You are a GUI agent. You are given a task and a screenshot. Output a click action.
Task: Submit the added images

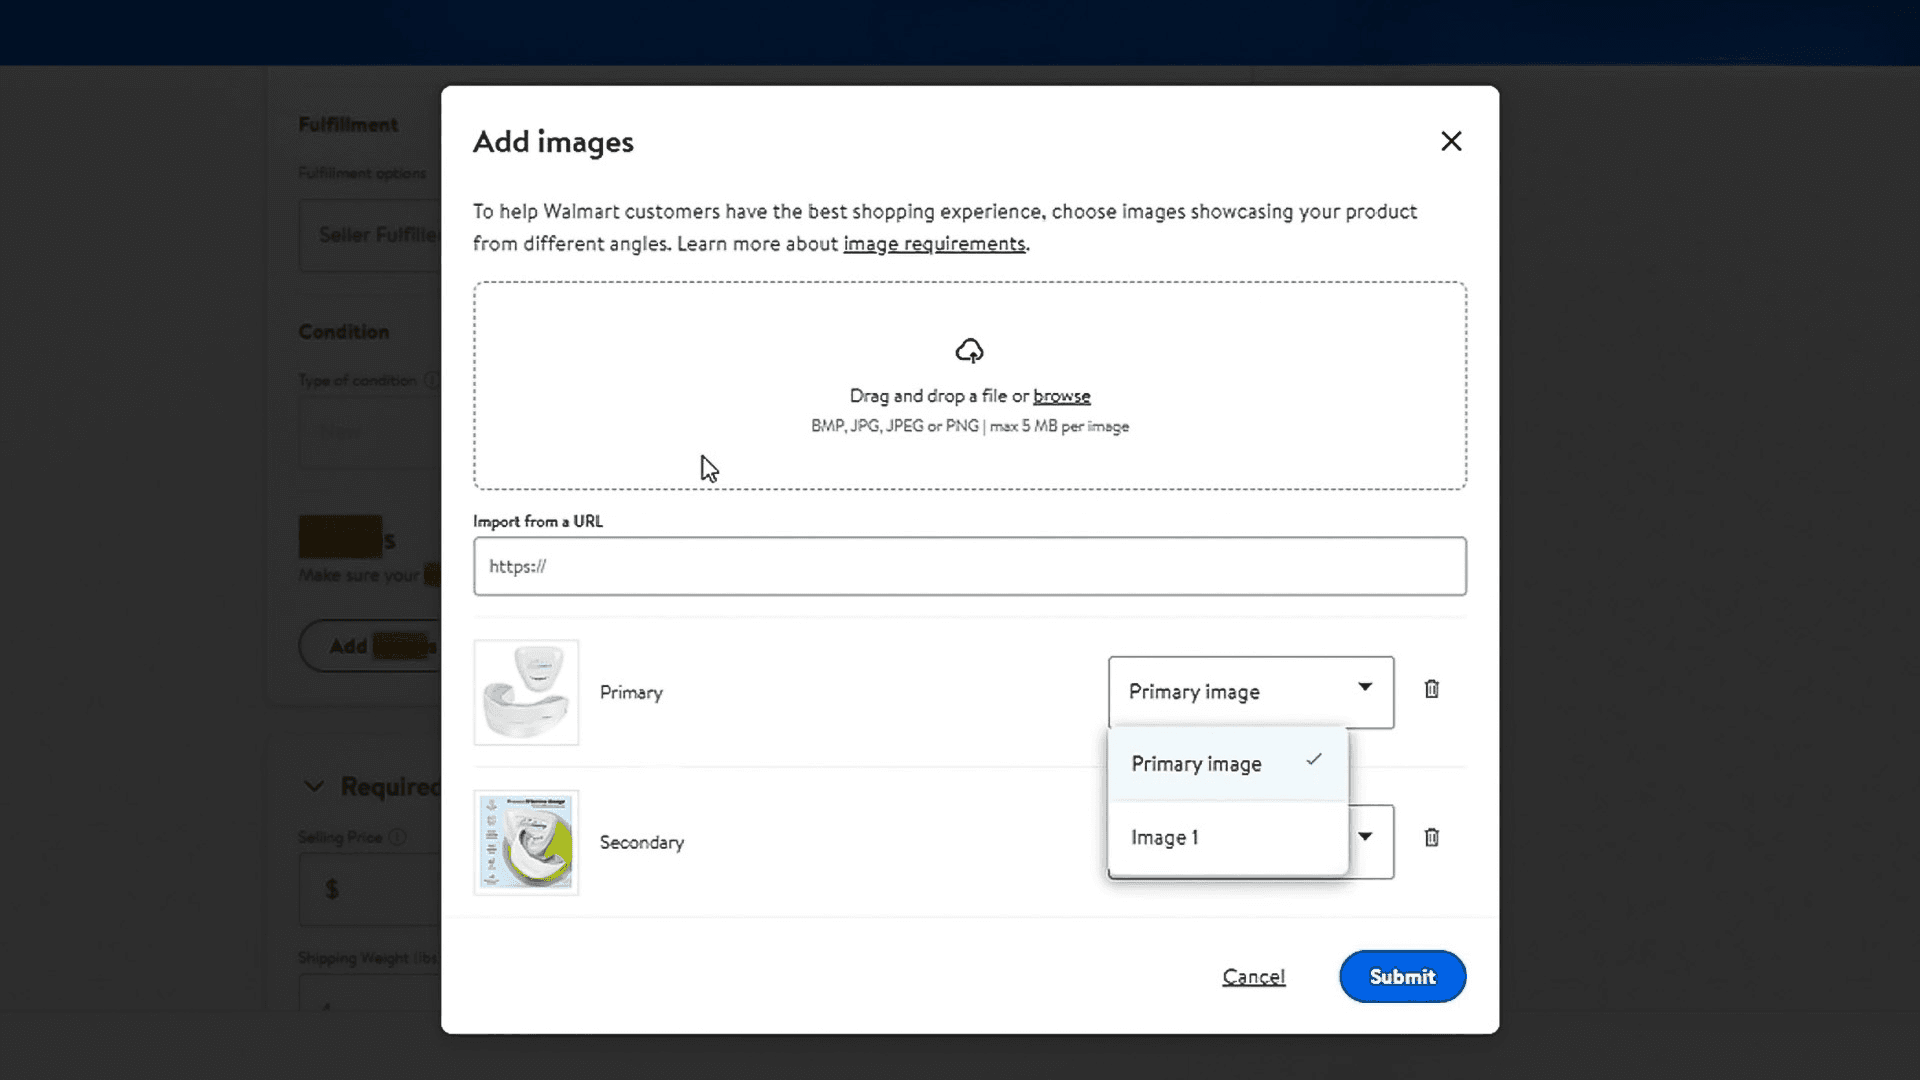point(1402,977)
